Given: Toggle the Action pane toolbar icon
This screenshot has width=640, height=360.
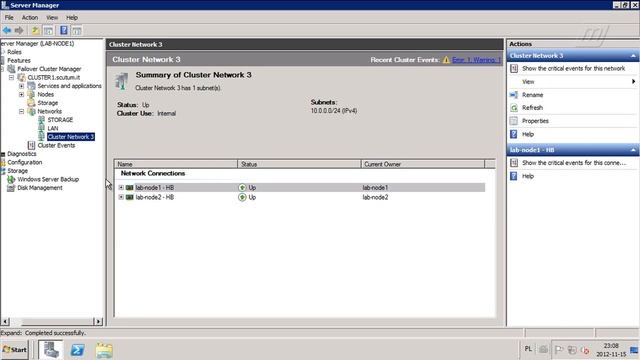Looking at the screenshot, I should point(77,30).
